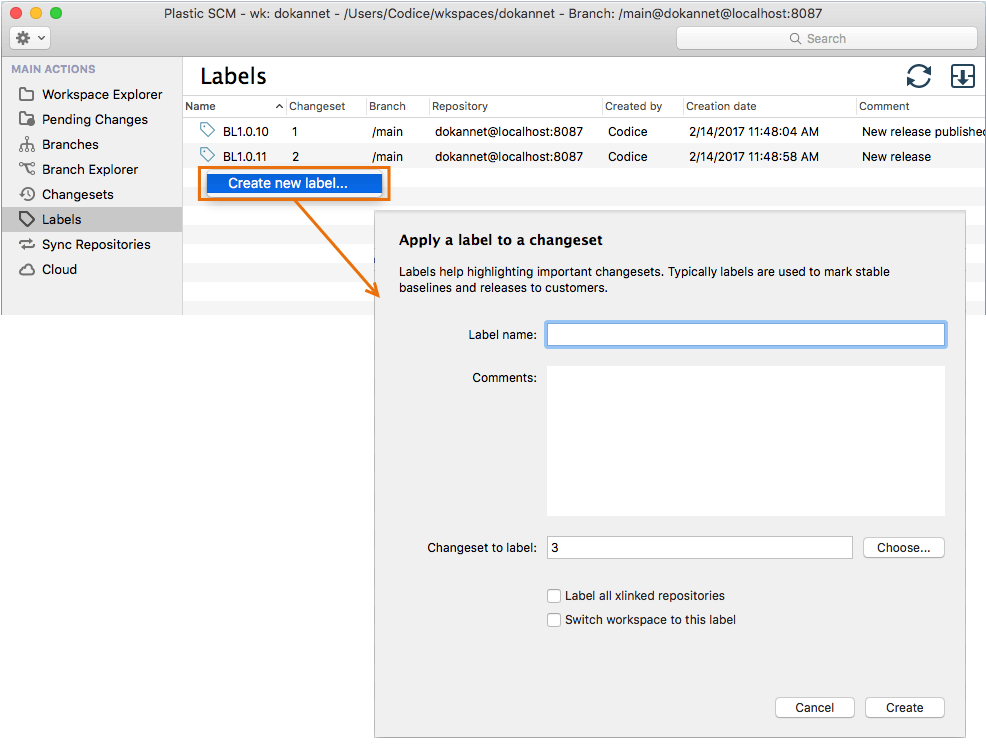Refresh the Labels list
The width and height of the screenshot is (986, 746).
(x=919, y=76)
